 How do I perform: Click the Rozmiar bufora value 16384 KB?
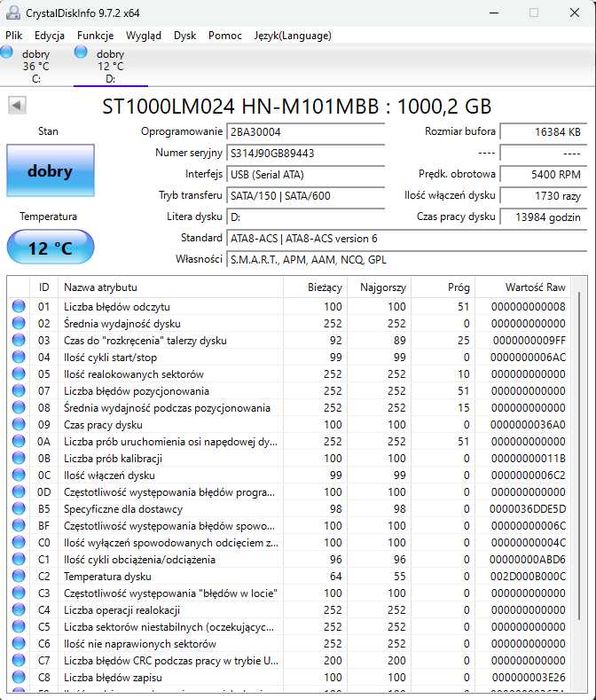(543, 132)
